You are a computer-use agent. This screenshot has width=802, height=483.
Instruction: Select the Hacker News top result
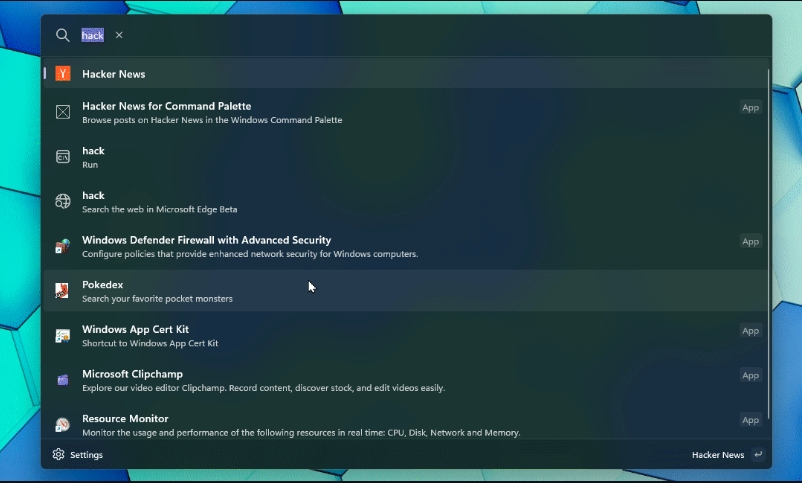coord(406,74)
